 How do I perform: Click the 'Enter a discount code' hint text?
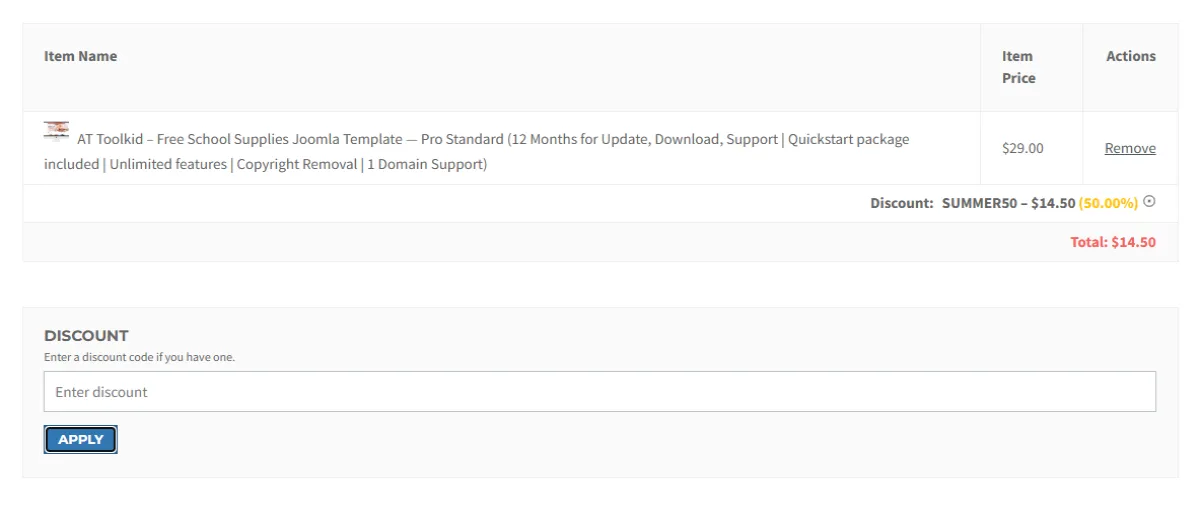pos(139,357)
